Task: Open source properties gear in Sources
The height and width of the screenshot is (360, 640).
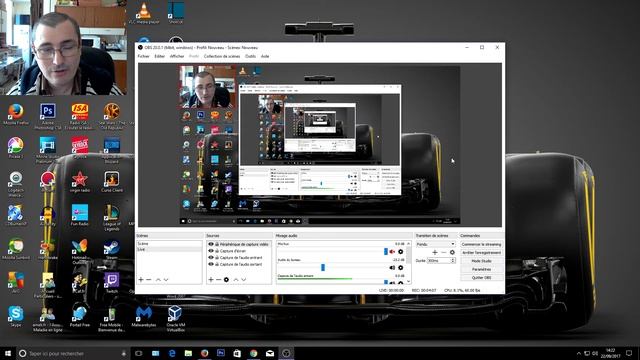Action: click(x=226, y=280)
